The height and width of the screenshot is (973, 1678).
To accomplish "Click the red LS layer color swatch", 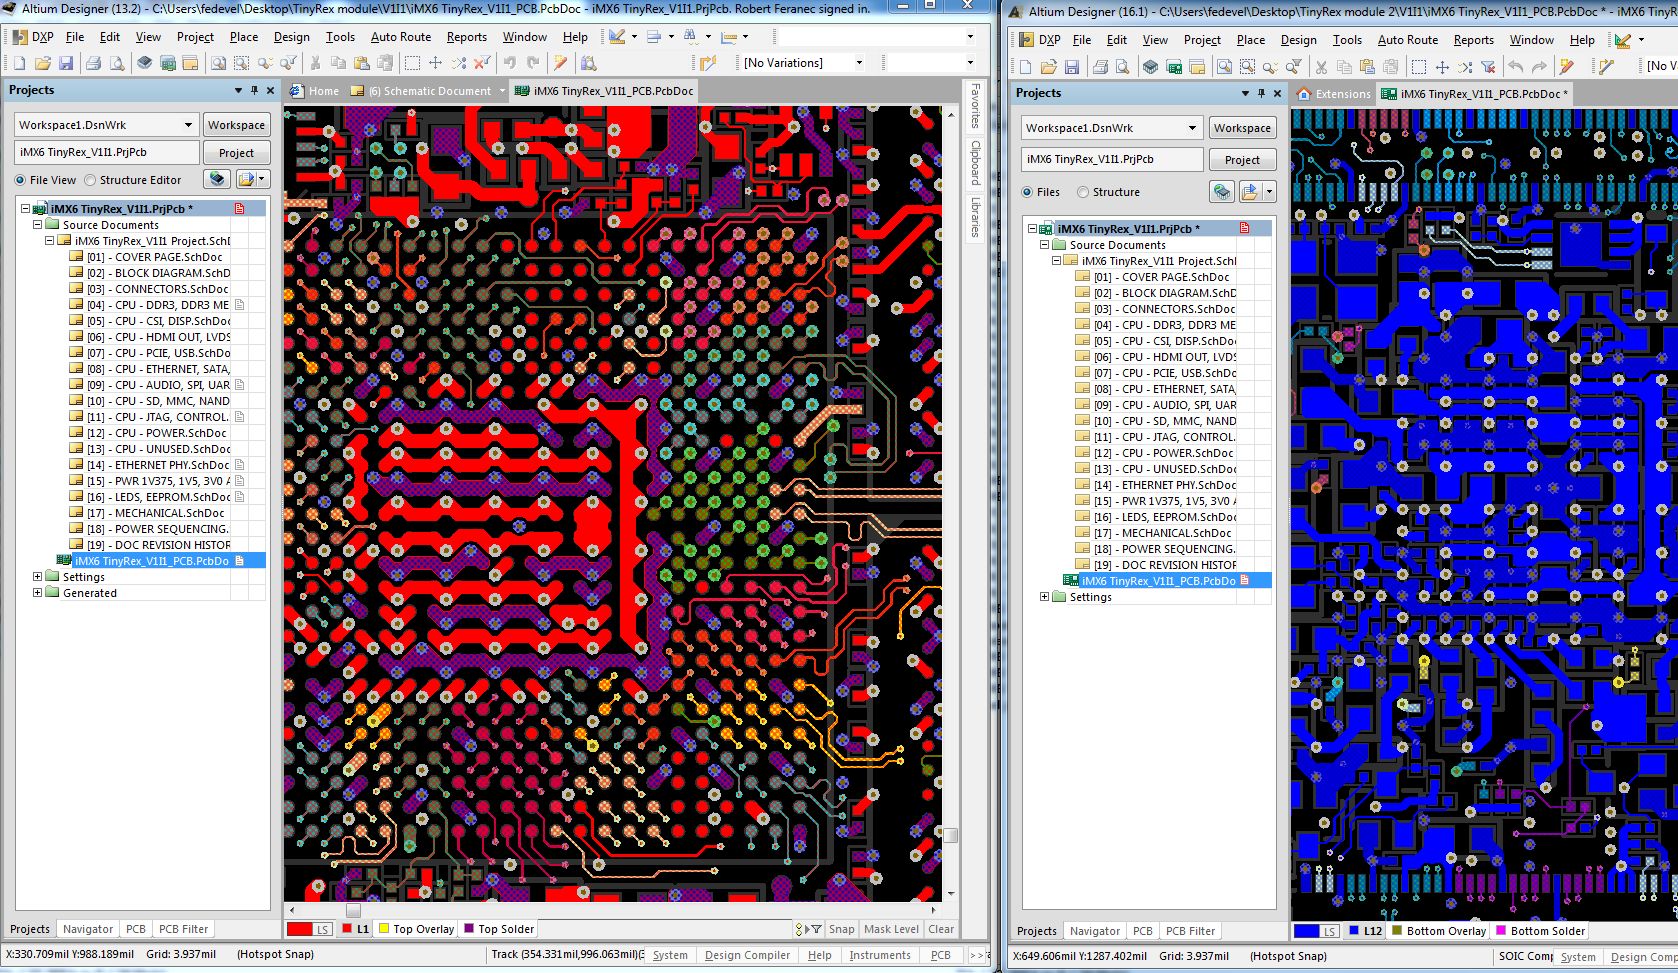I will point(300,929).
